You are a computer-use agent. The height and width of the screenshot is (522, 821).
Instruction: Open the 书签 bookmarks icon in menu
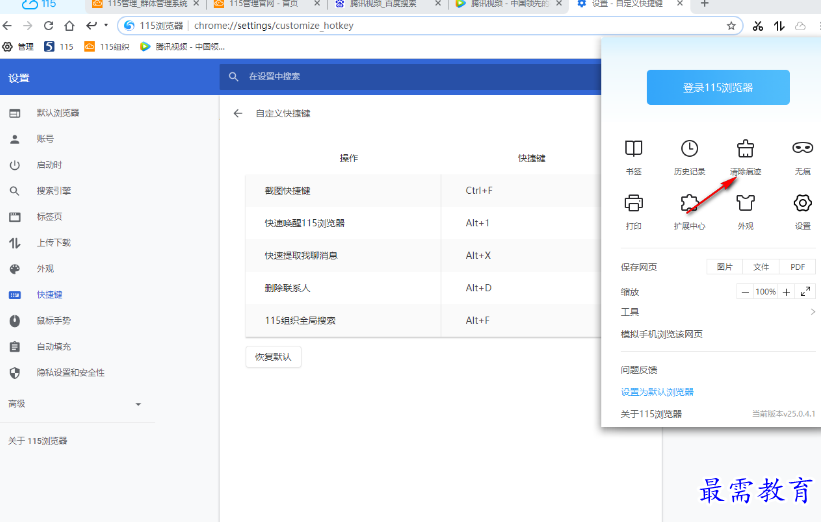tap(634, 149)
